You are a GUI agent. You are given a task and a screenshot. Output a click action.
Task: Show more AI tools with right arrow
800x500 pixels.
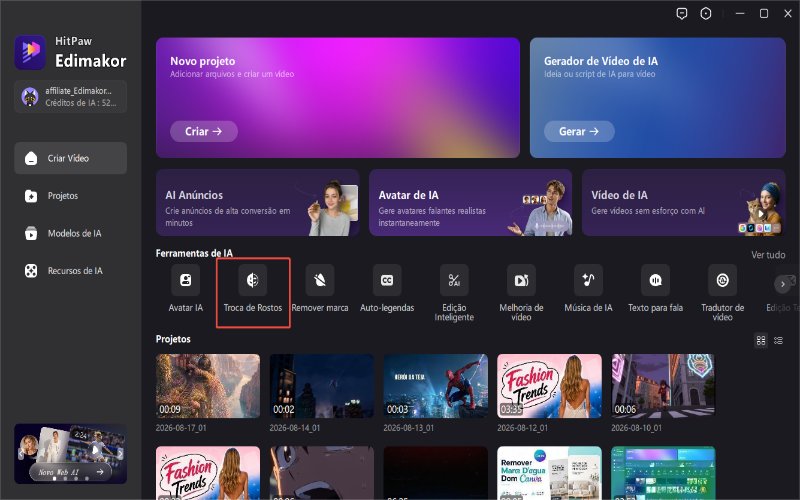(x=783, y=284)
